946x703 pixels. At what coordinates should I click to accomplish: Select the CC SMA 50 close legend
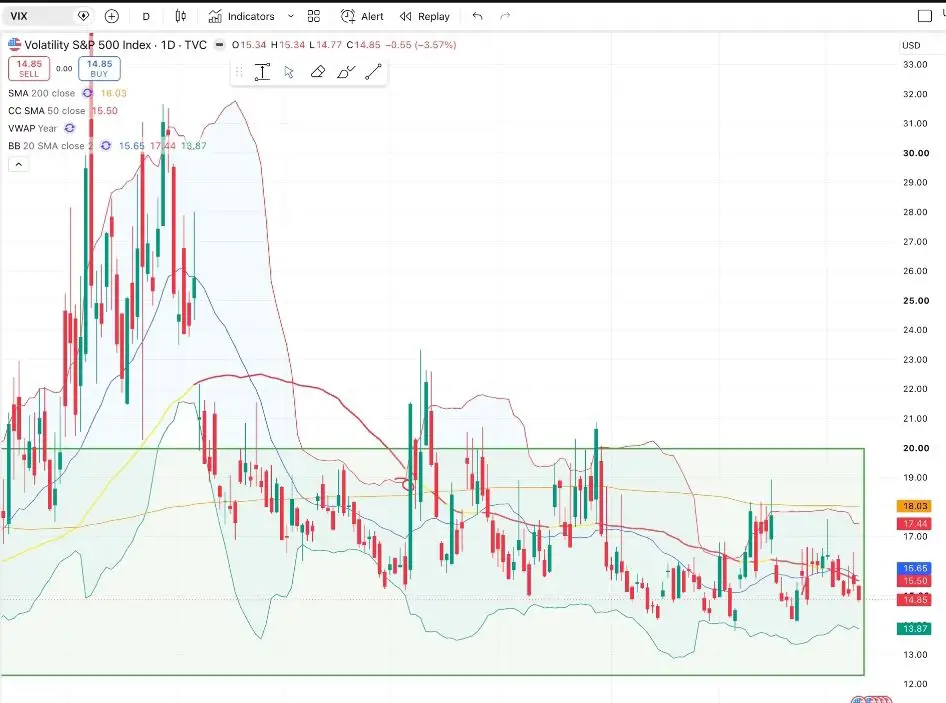[x=46, y=110]
